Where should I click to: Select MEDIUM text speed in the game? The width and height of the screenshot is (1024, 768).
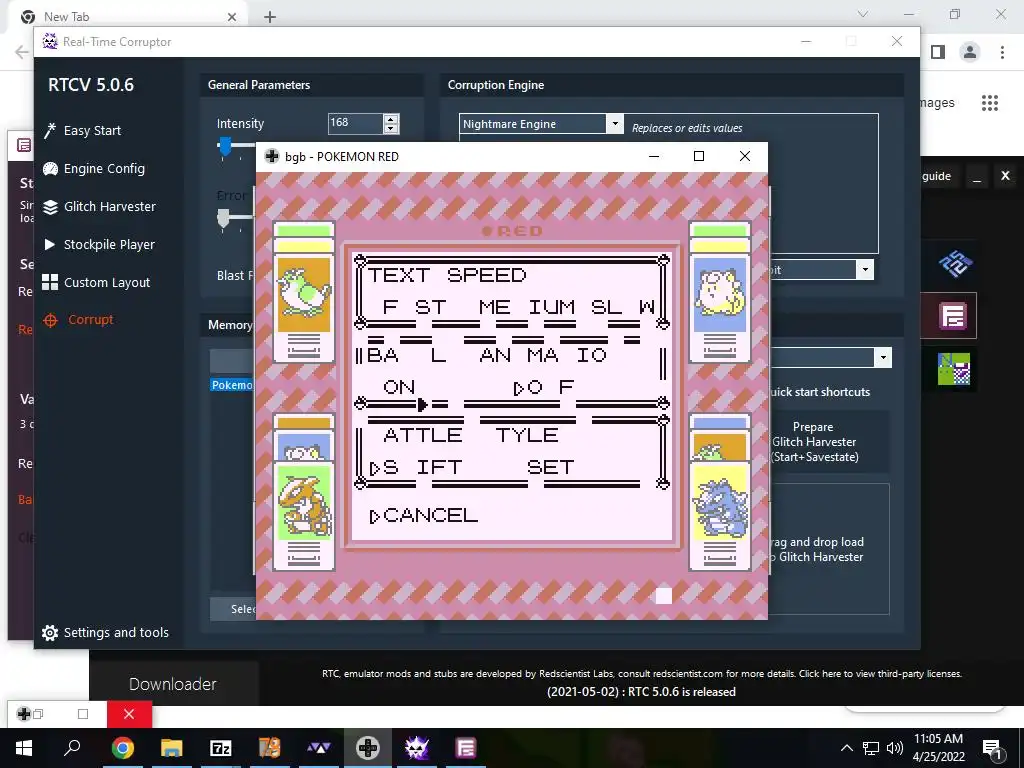[527, 307]
